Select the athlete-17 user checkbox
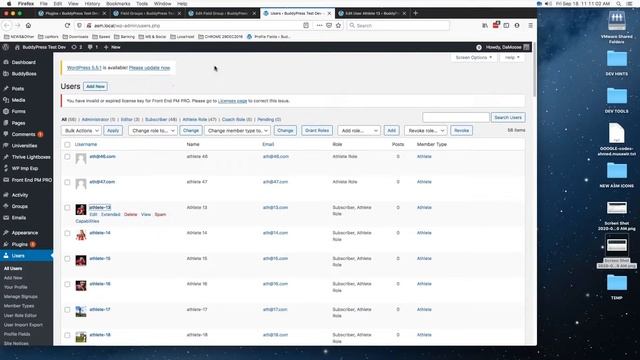Screen dimensions: 640x360 click(67, 310)
